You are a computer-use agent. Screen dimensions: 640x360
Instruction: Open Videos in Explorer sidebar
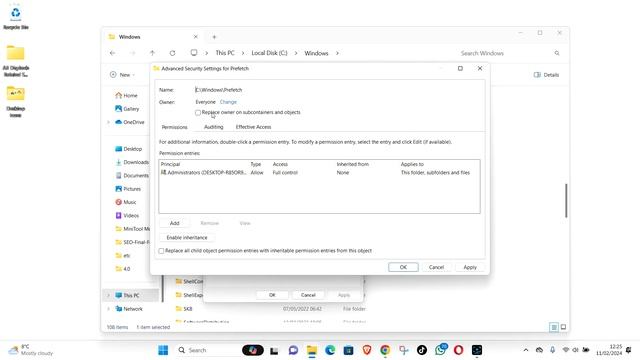[x=127, y=215]
